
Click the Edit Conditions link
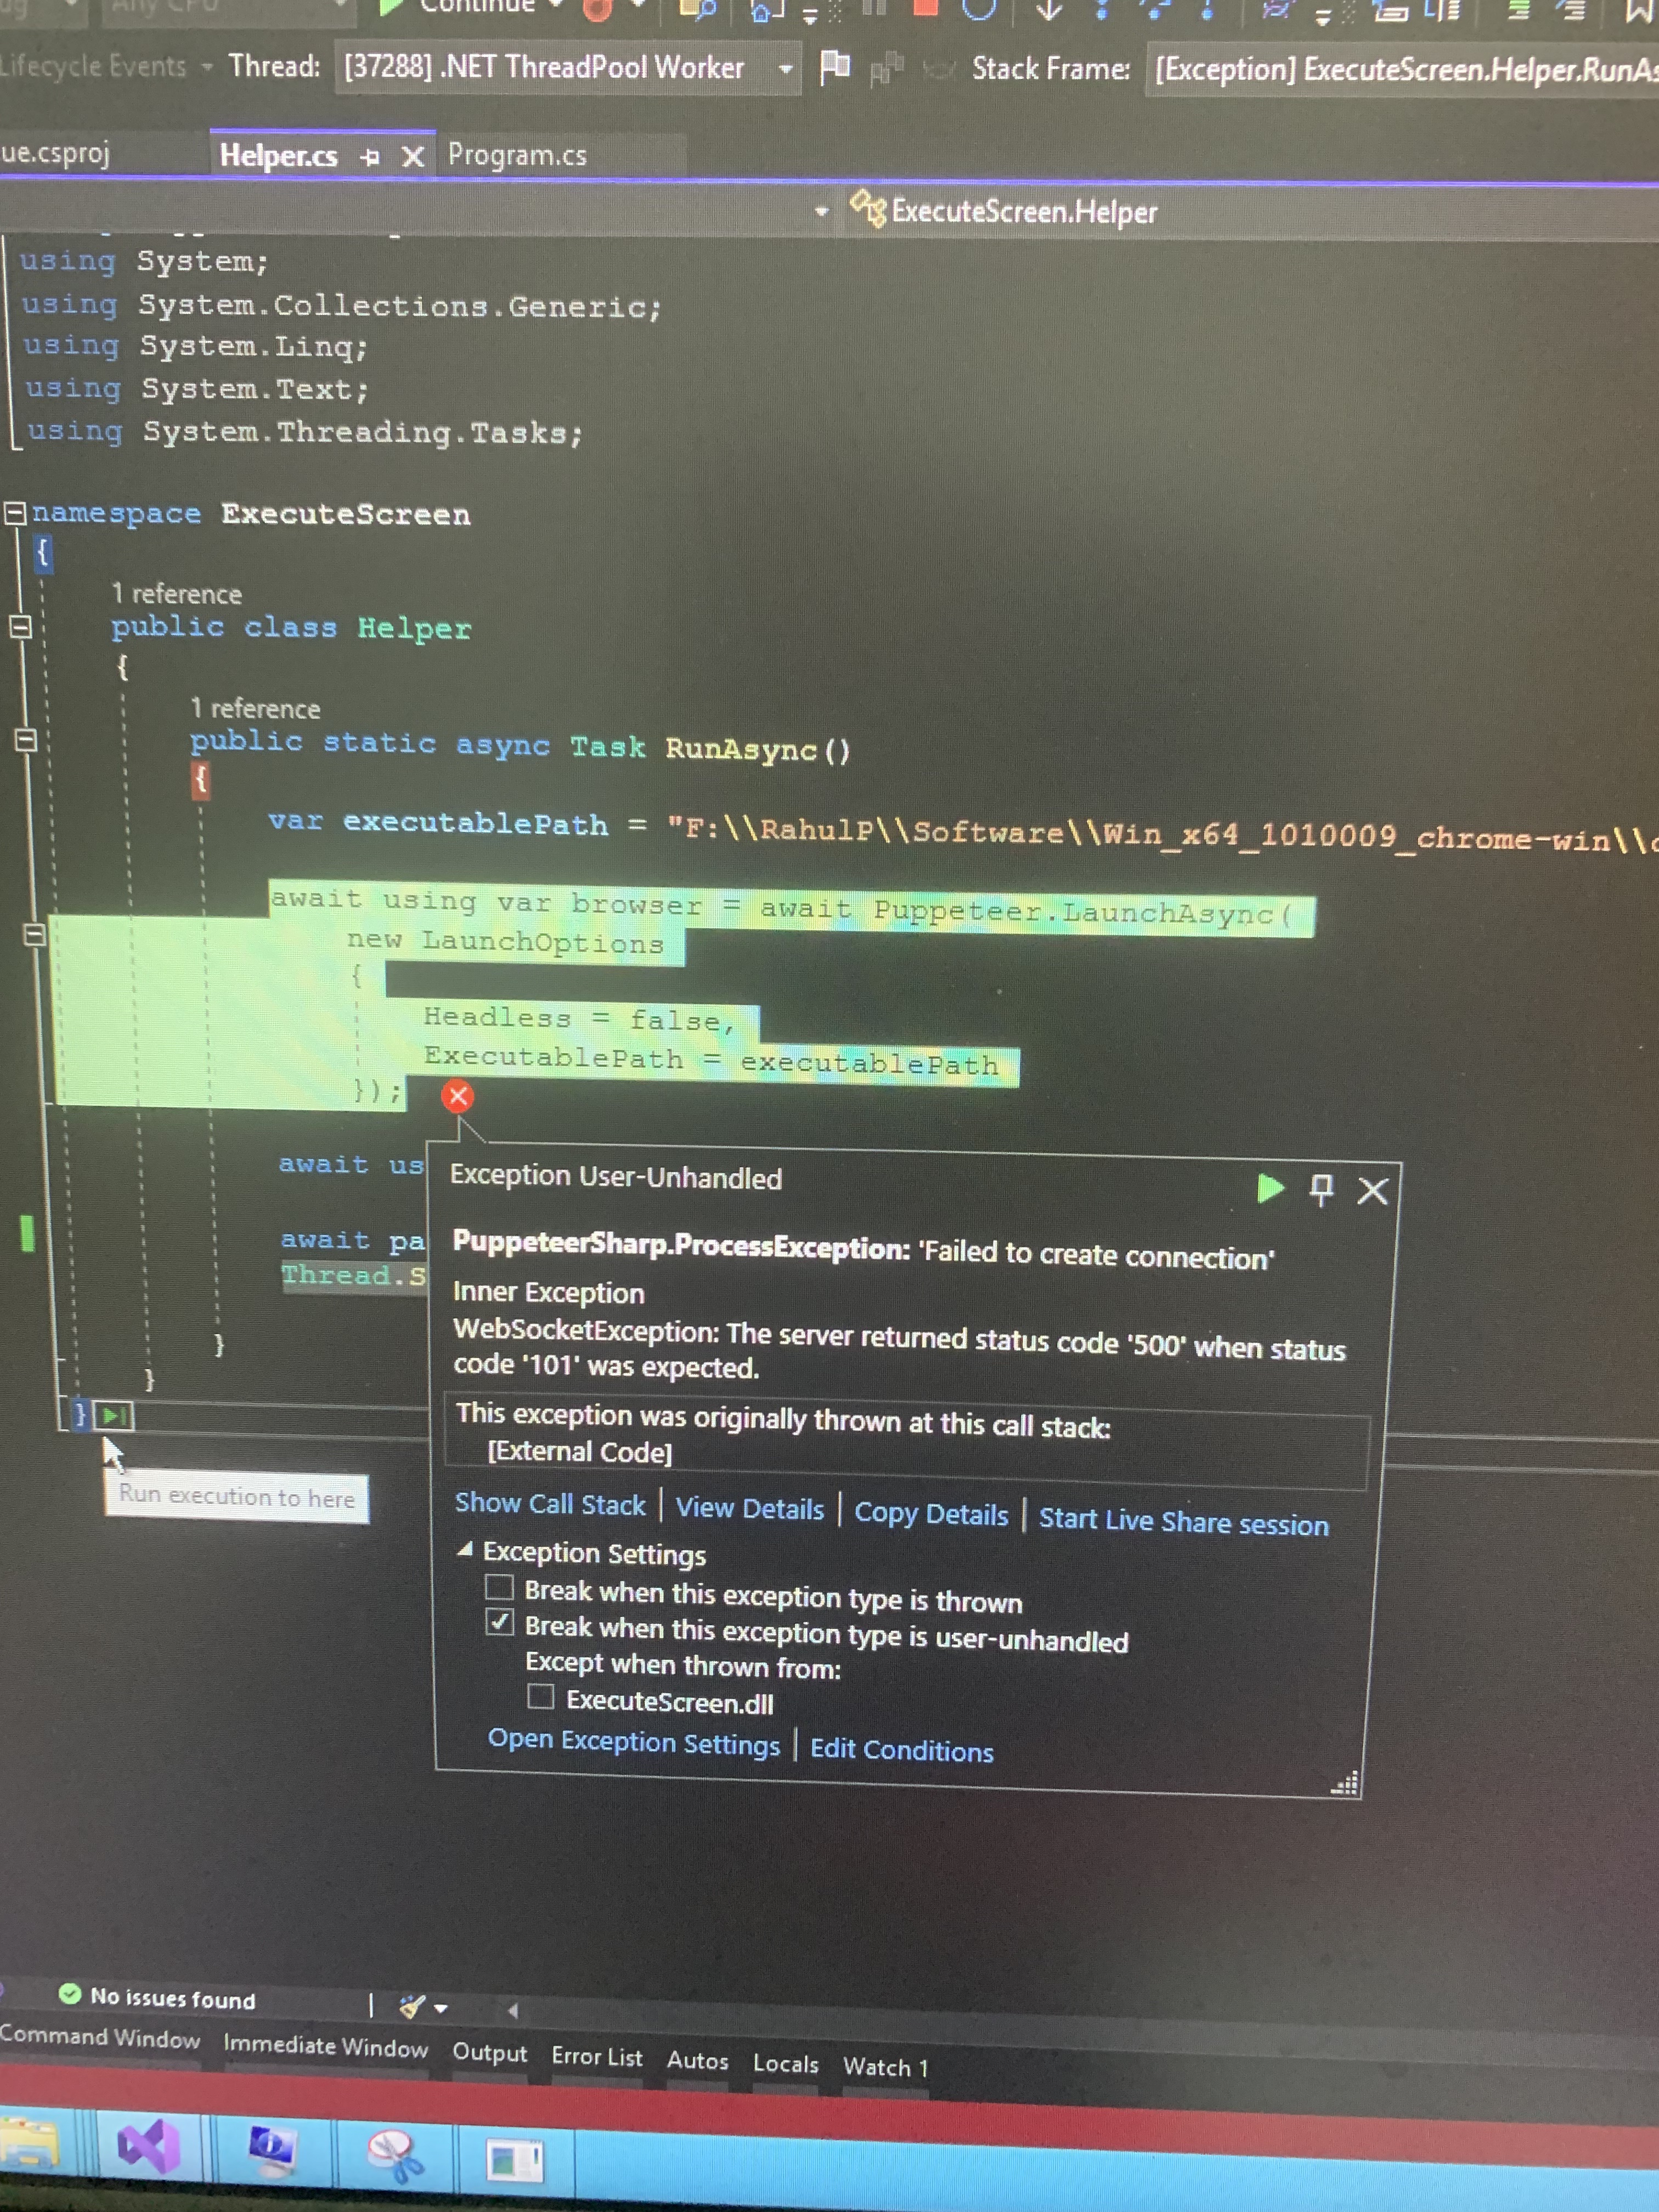tap(902, 1750)
